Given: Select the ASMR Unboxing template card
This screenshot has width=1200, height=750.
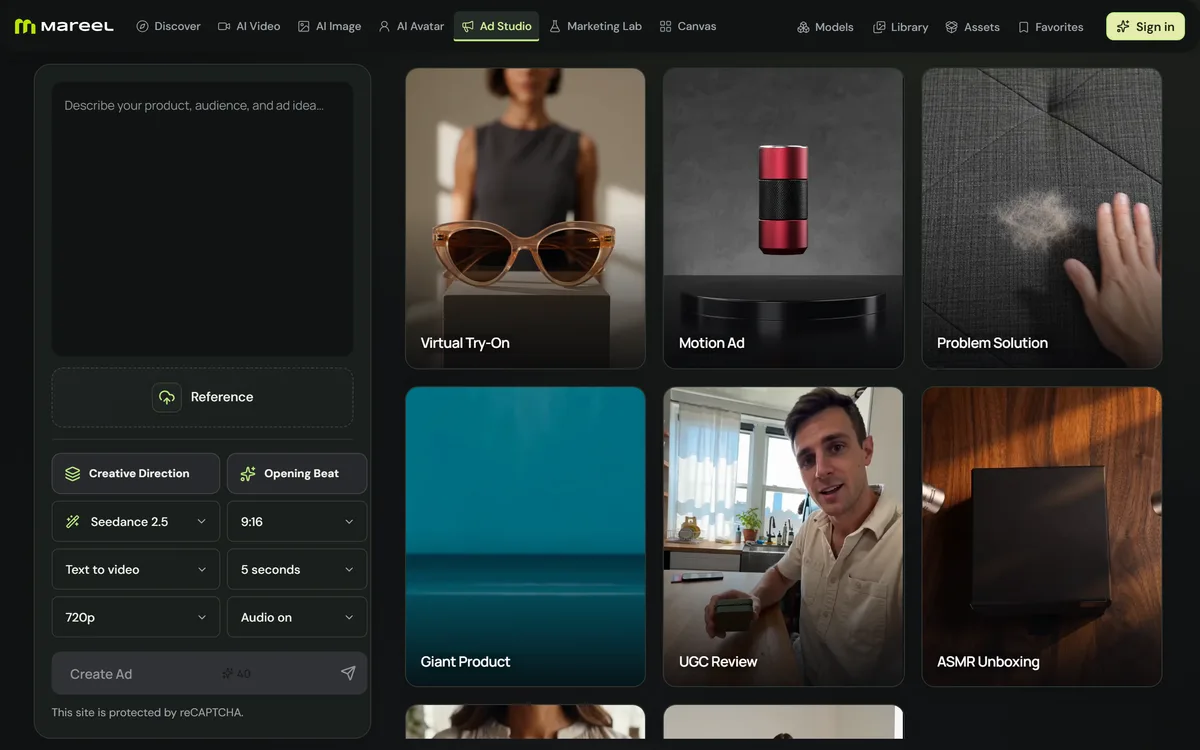Looking at the screenshot, I should (x=1042, y=537).
